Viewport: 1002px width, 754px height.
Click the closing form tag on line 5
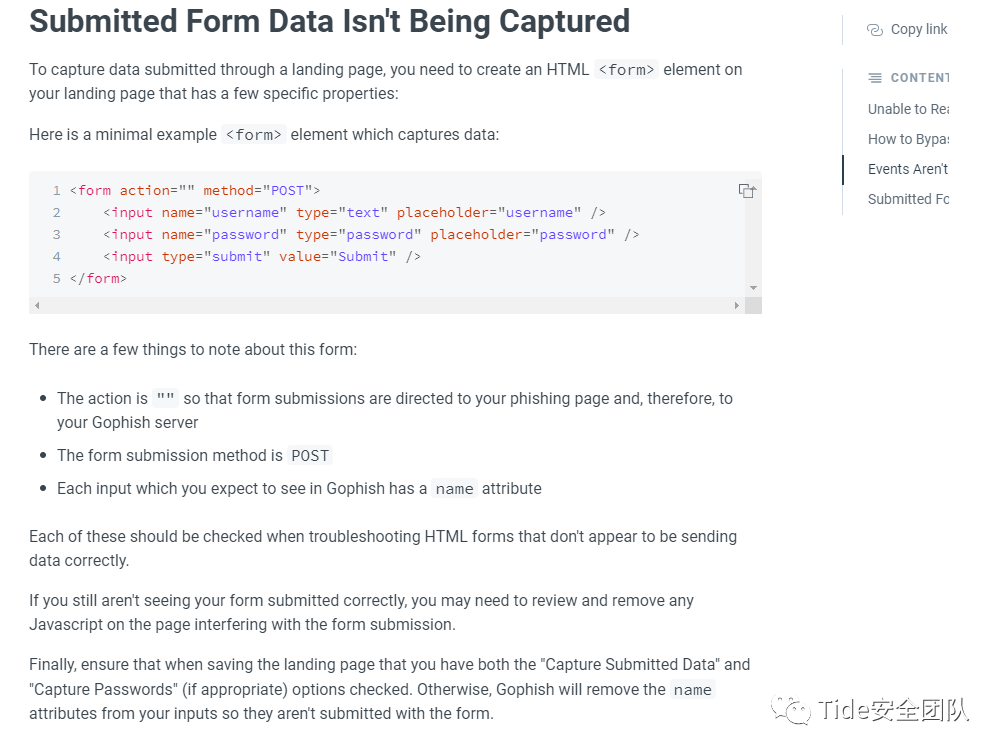click(98, 279)
